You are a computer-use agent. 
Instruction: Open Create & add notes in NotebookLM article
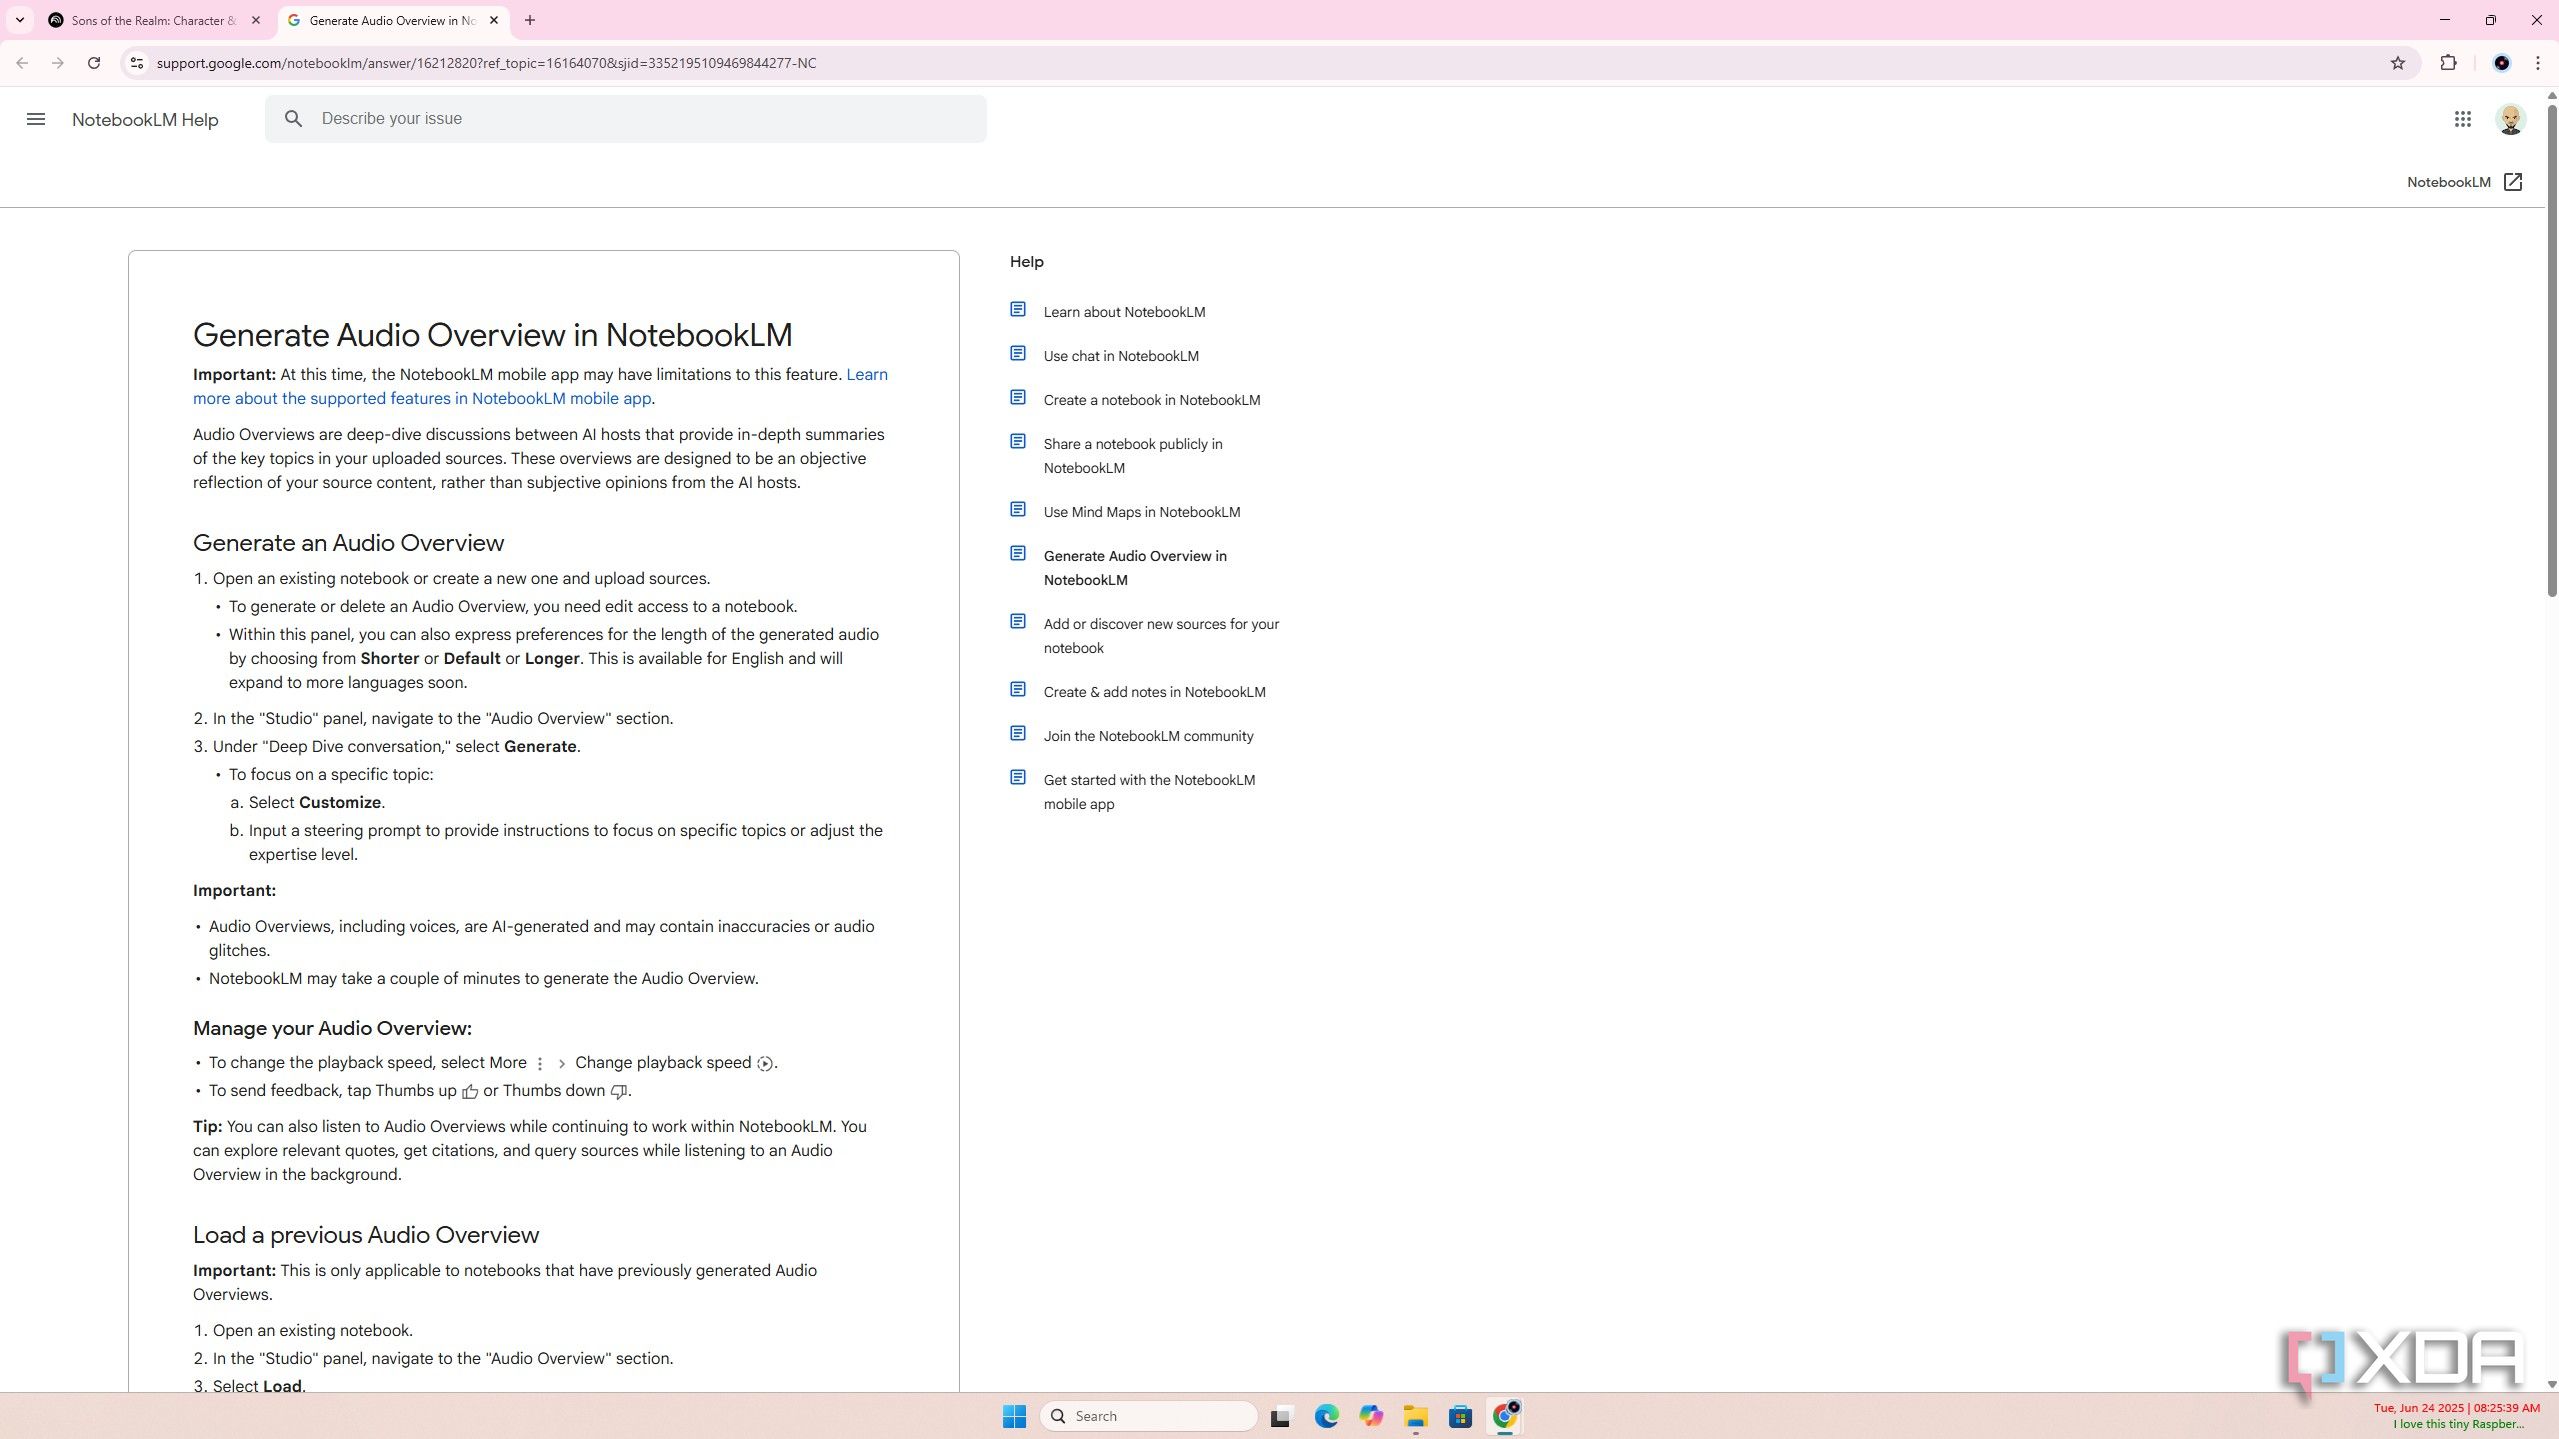[x=1154, y=692]
